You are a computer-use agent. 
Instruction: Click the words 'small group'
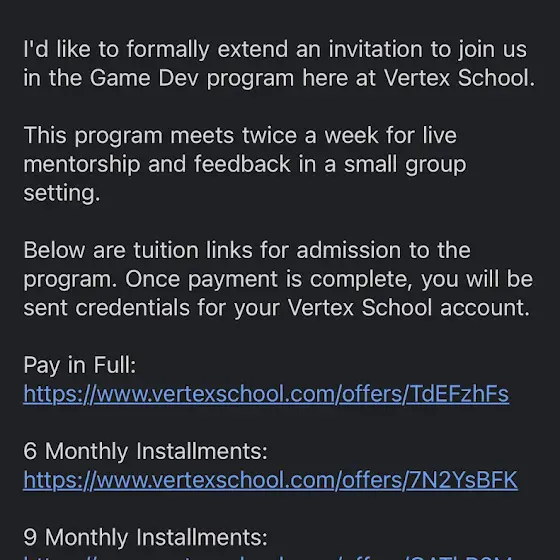coord(405,164)
